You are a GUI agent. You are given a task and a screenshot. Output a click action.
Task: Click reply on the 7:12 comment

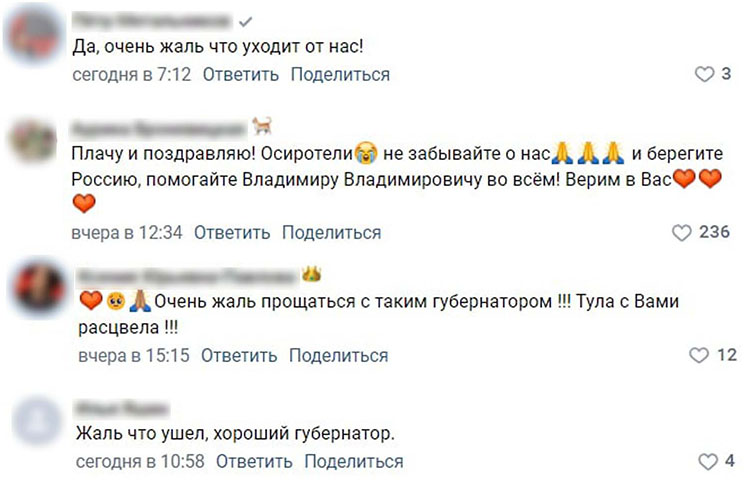241,74
